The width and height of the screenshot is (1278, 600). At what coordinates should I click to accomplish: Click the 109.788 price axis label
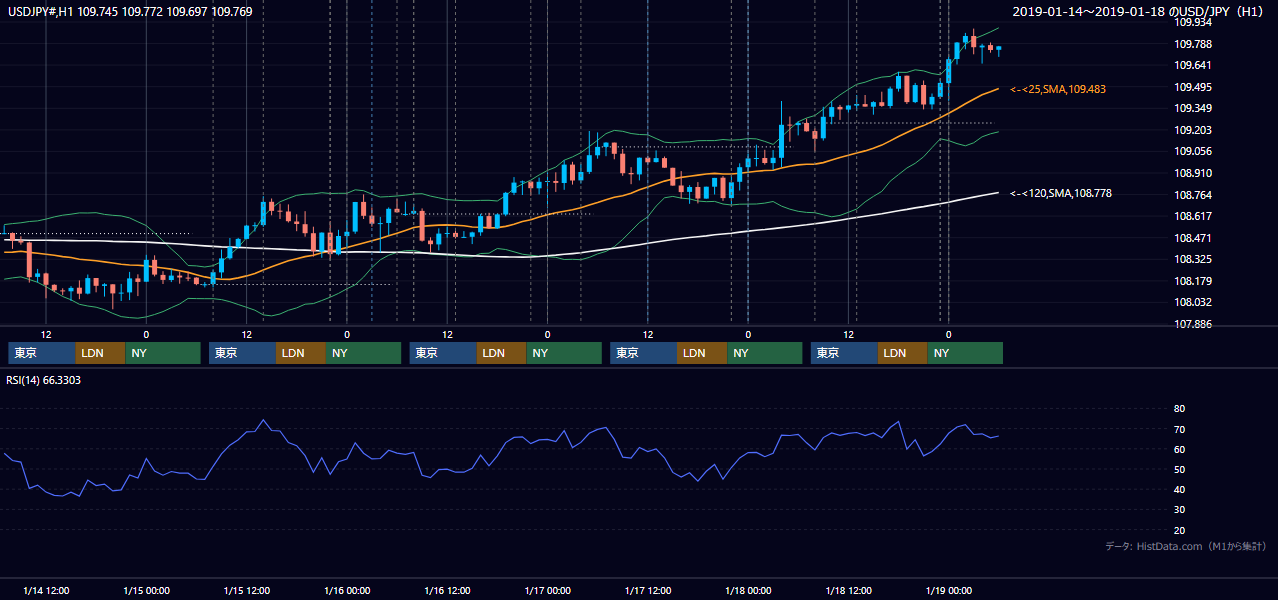click(x=1193, y=44)
